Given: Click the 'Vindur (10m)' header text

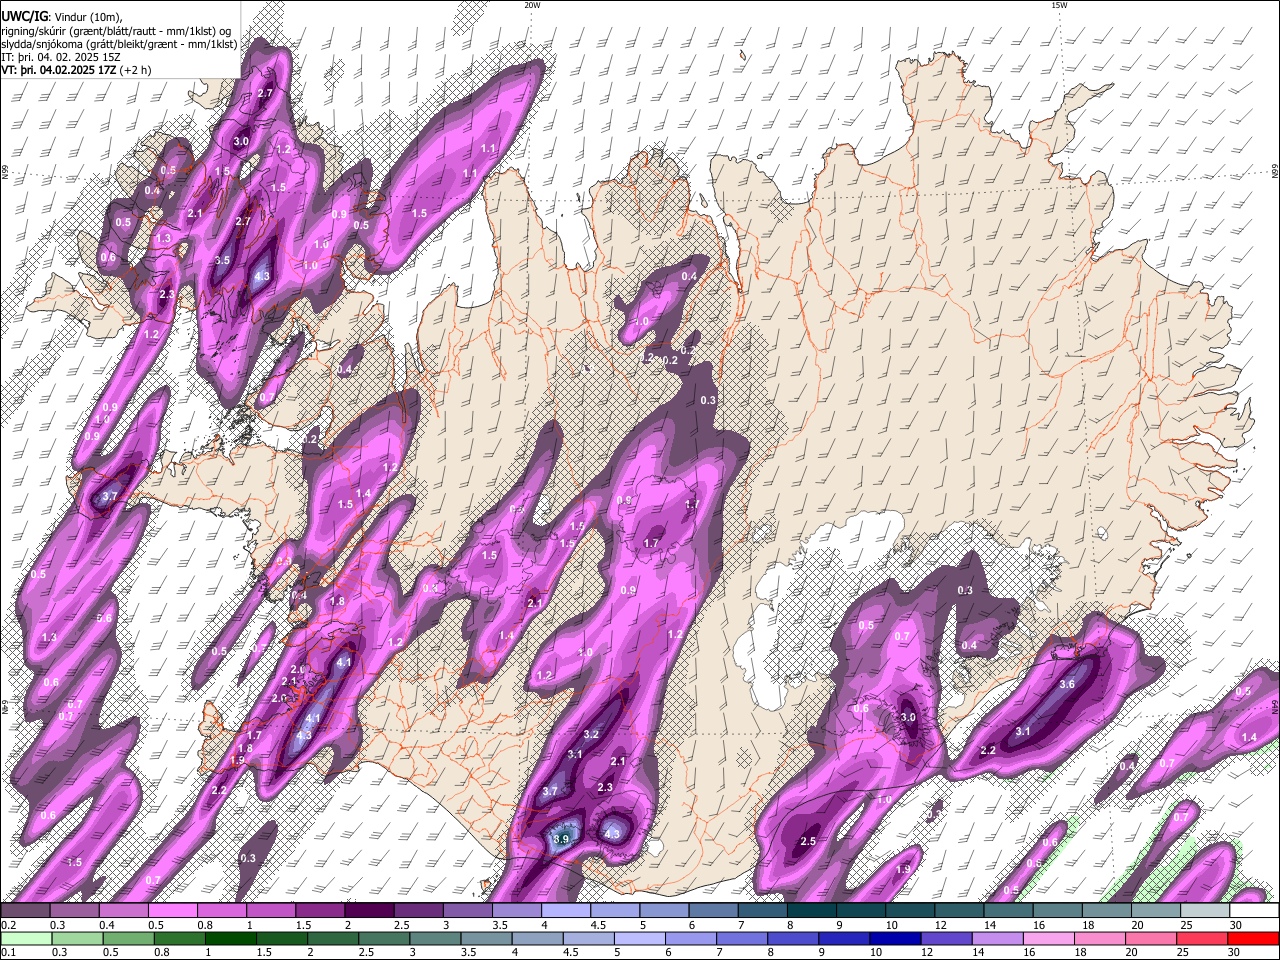Looking at the screenshot, I should (x=88, y=17).
